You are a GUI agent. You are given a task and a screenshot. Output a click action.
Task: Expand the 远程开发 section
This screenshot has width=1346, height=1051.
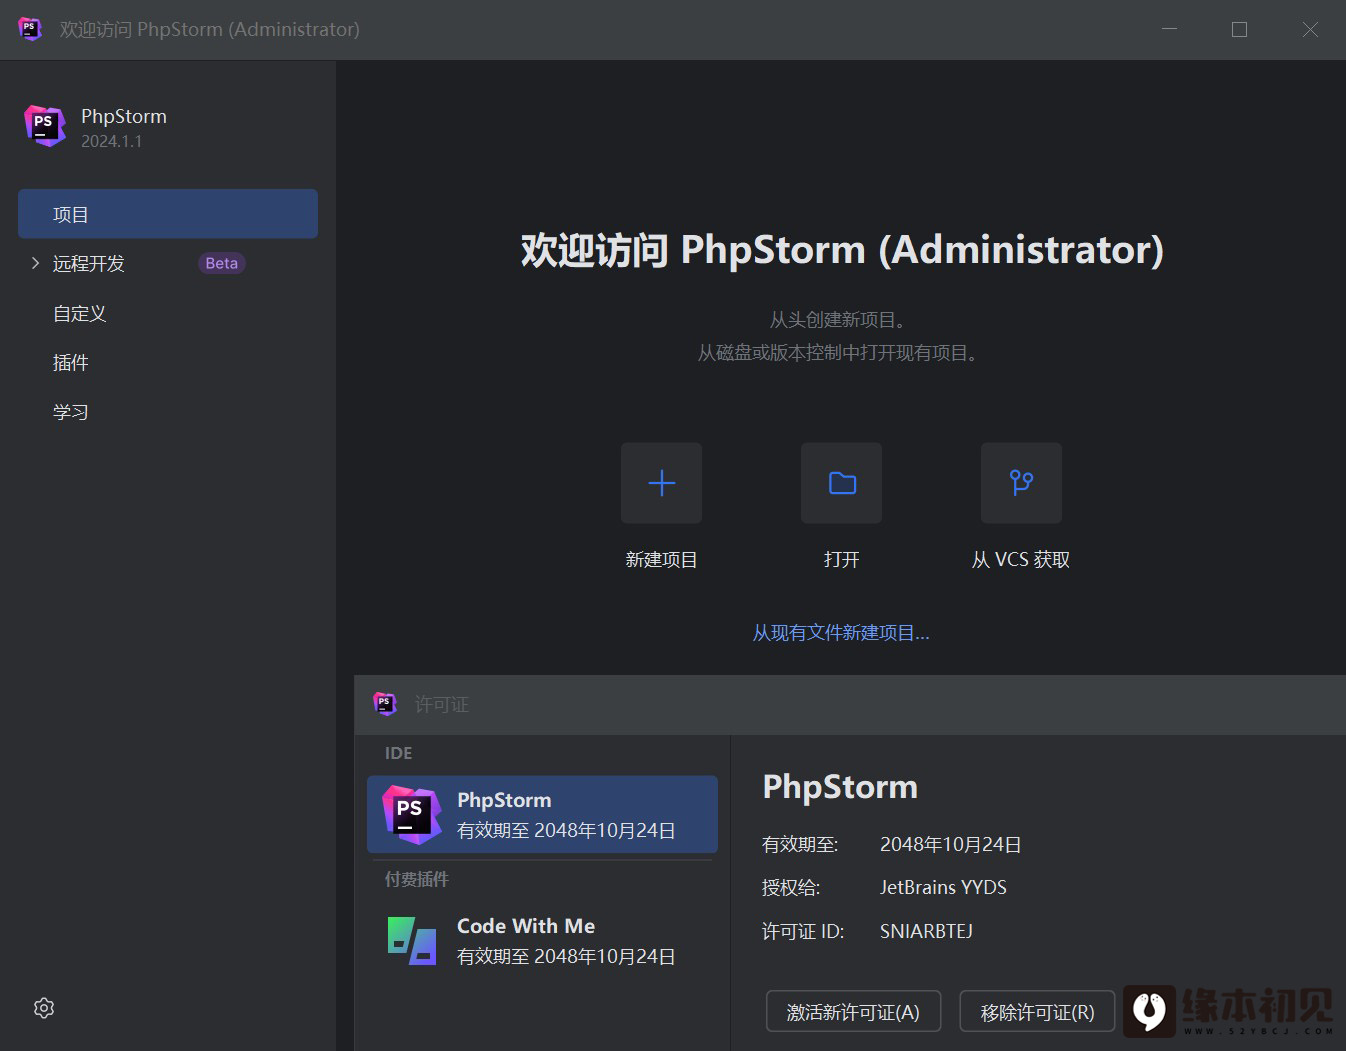point(35,263)
